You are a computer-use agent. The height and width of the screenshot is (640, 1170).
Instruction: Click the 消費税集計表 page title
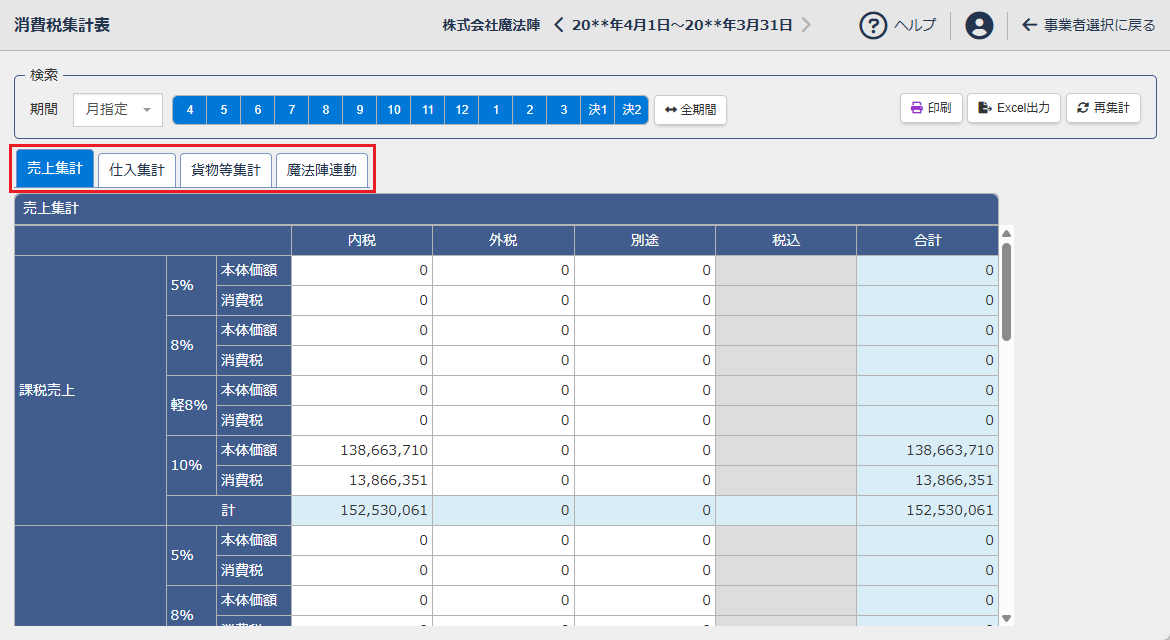(x=62, y=25)
